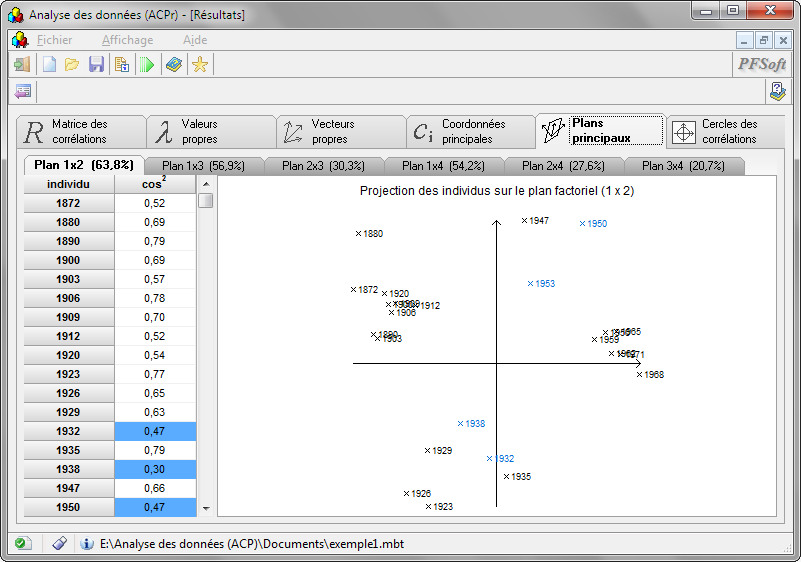This screenshot has height=562, width=801.
Task: Click the eraser icon in status bar
Action: coord(59,543)
